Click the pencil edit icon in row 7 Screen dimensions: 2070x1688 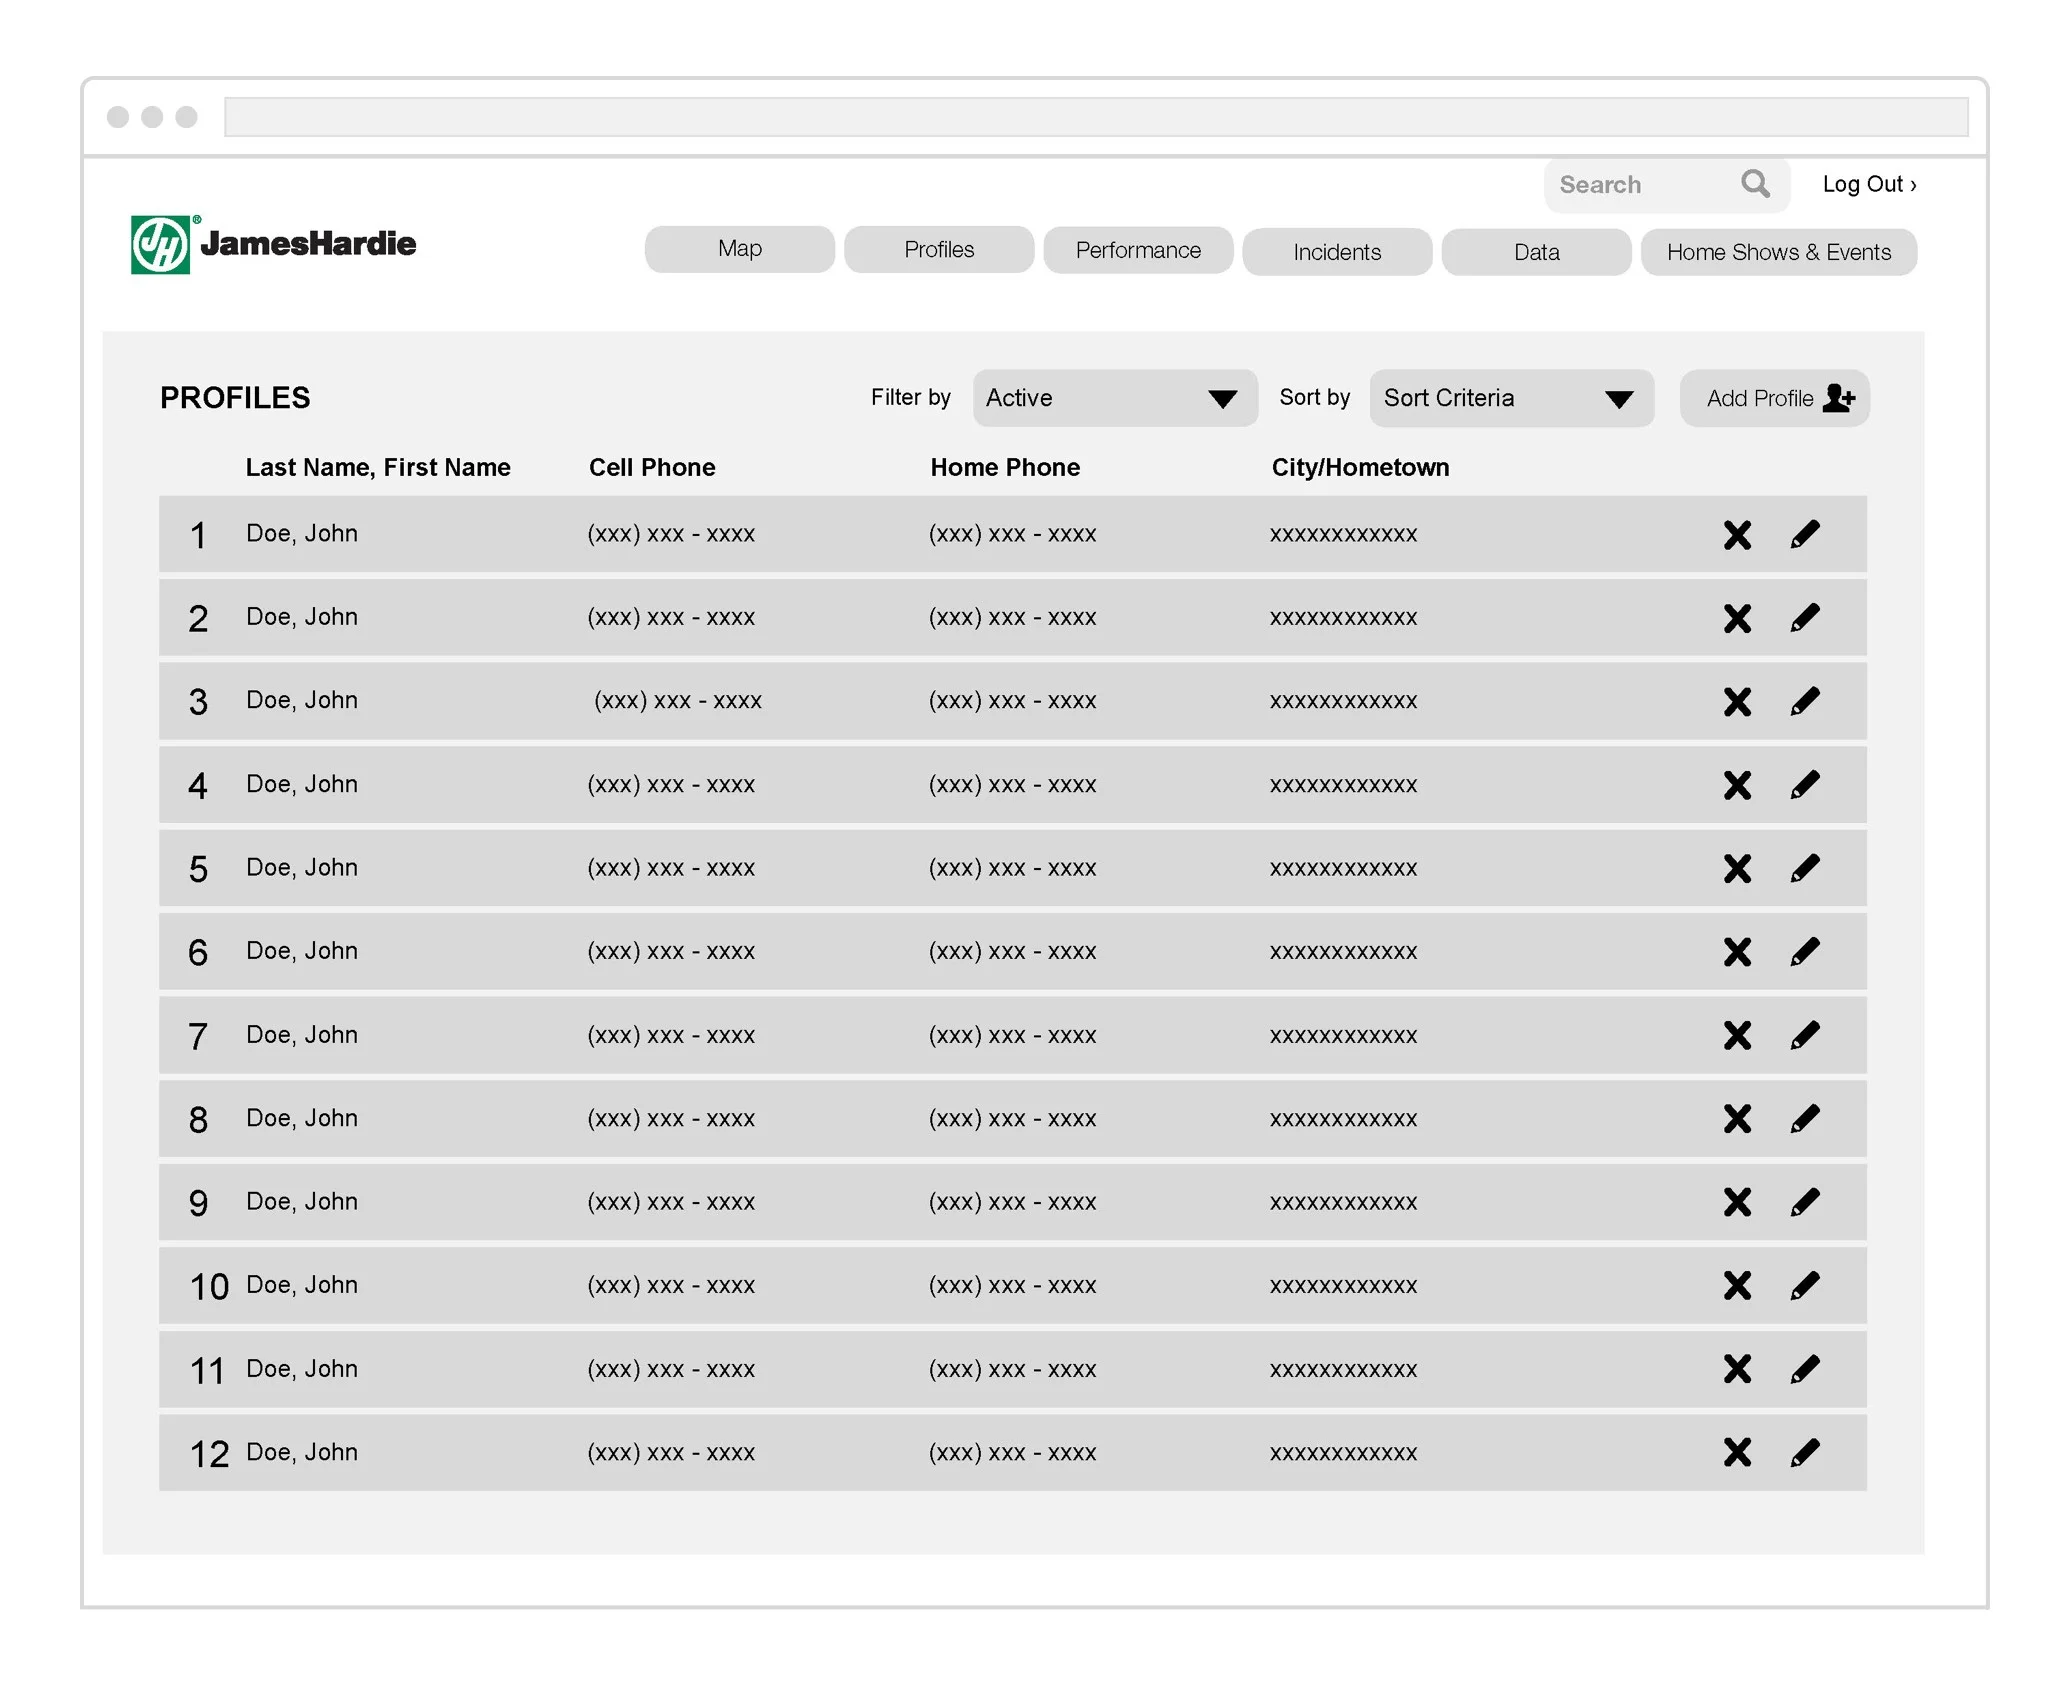click(1804, 1035)
